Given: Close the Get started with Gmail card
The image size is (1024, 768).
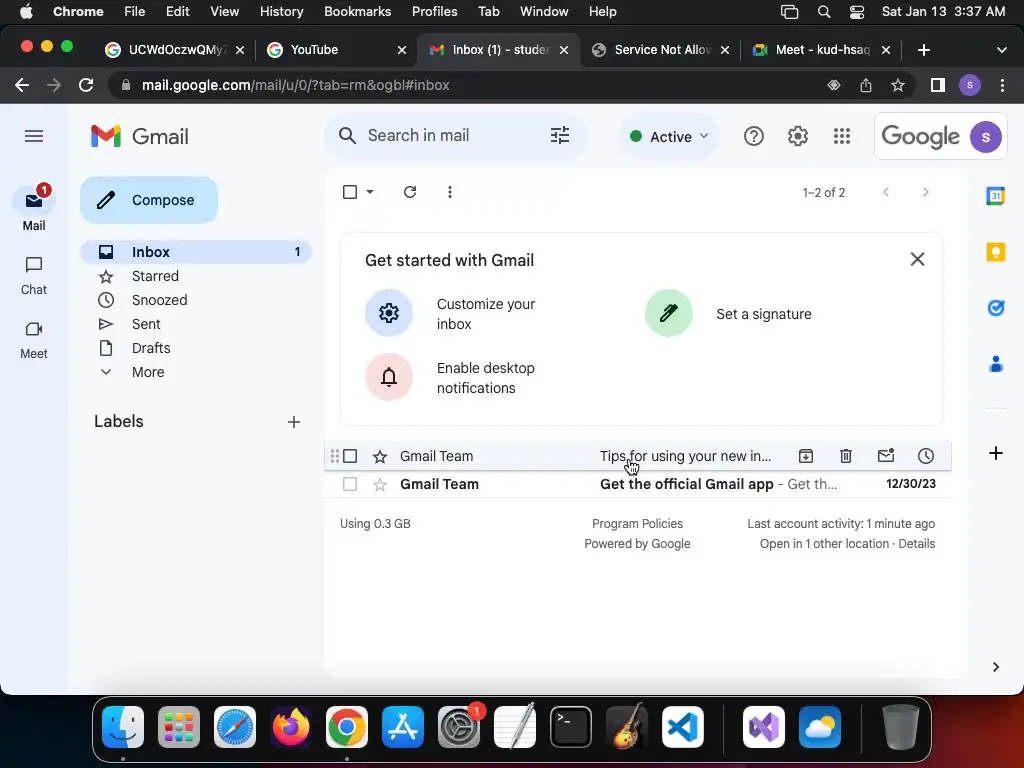Looking at the screenshot, I should 917,259.
